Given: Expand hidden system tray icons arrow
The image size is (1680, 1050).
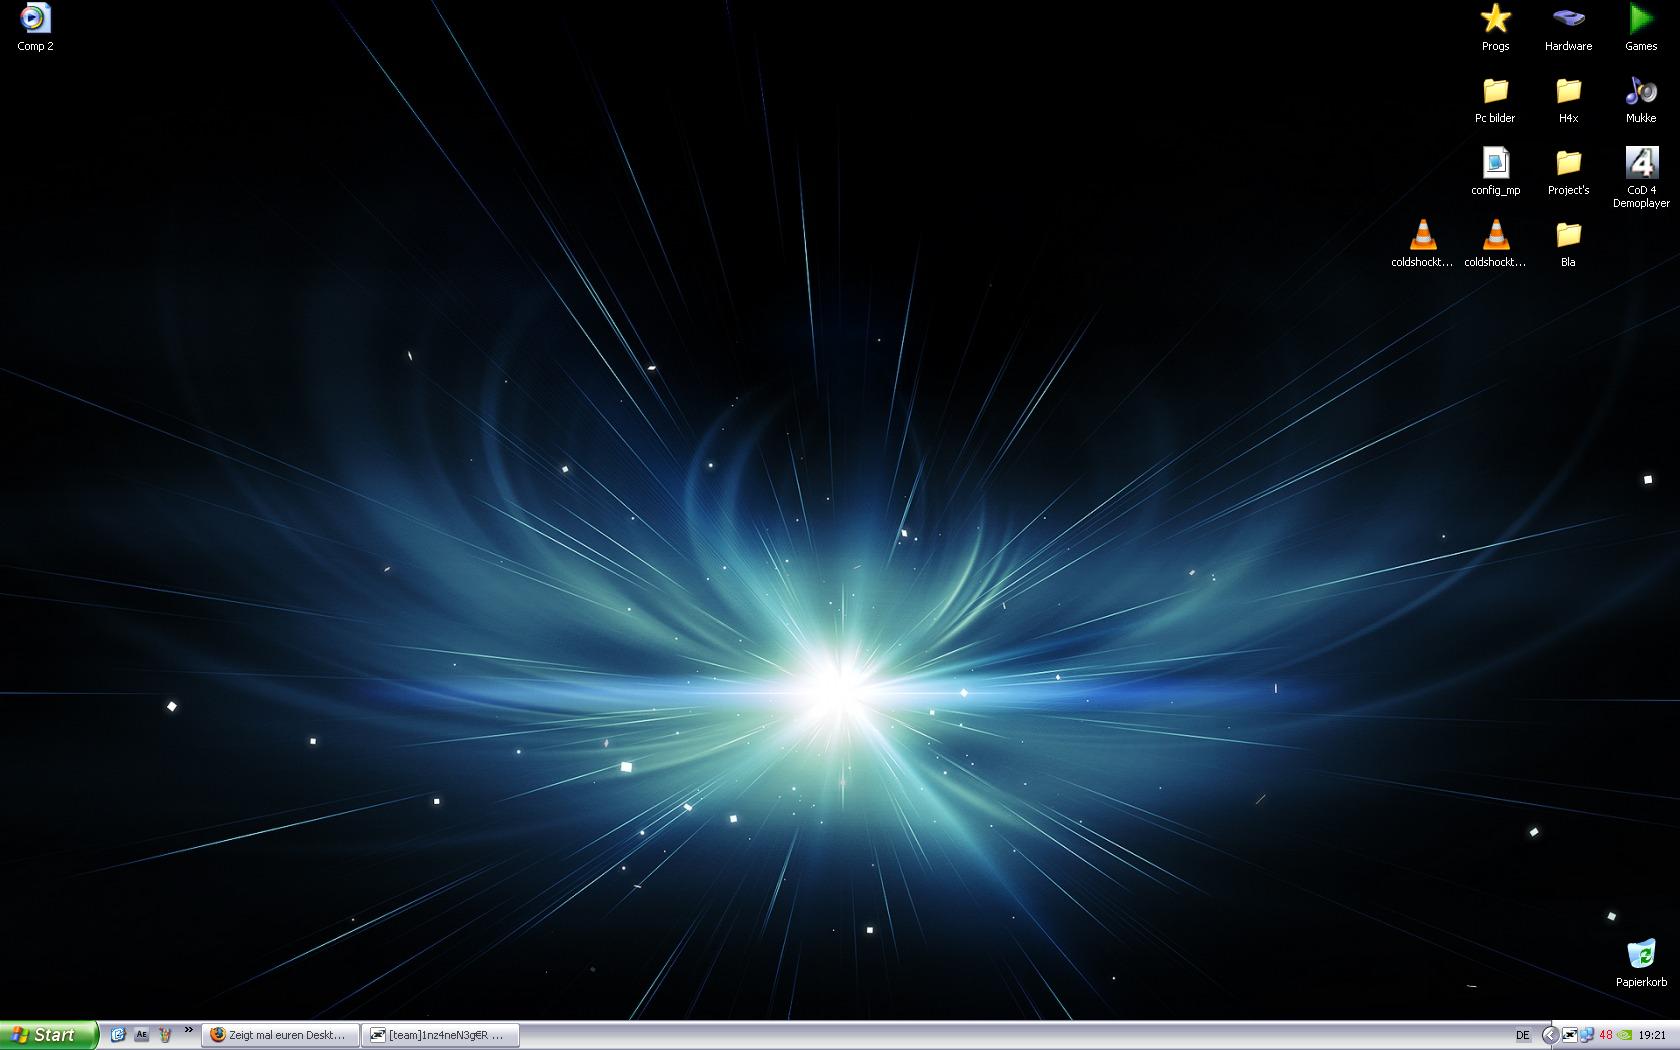Looking at the screenshot, I should (x=1550, y=1035).
